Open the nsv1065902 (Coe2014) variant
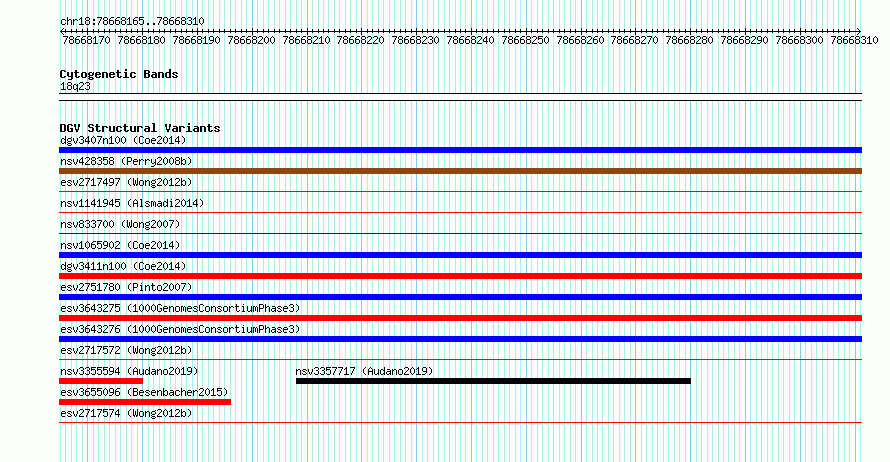The width and height of the screenshot is (890, 462). click(x=120, y=246)
